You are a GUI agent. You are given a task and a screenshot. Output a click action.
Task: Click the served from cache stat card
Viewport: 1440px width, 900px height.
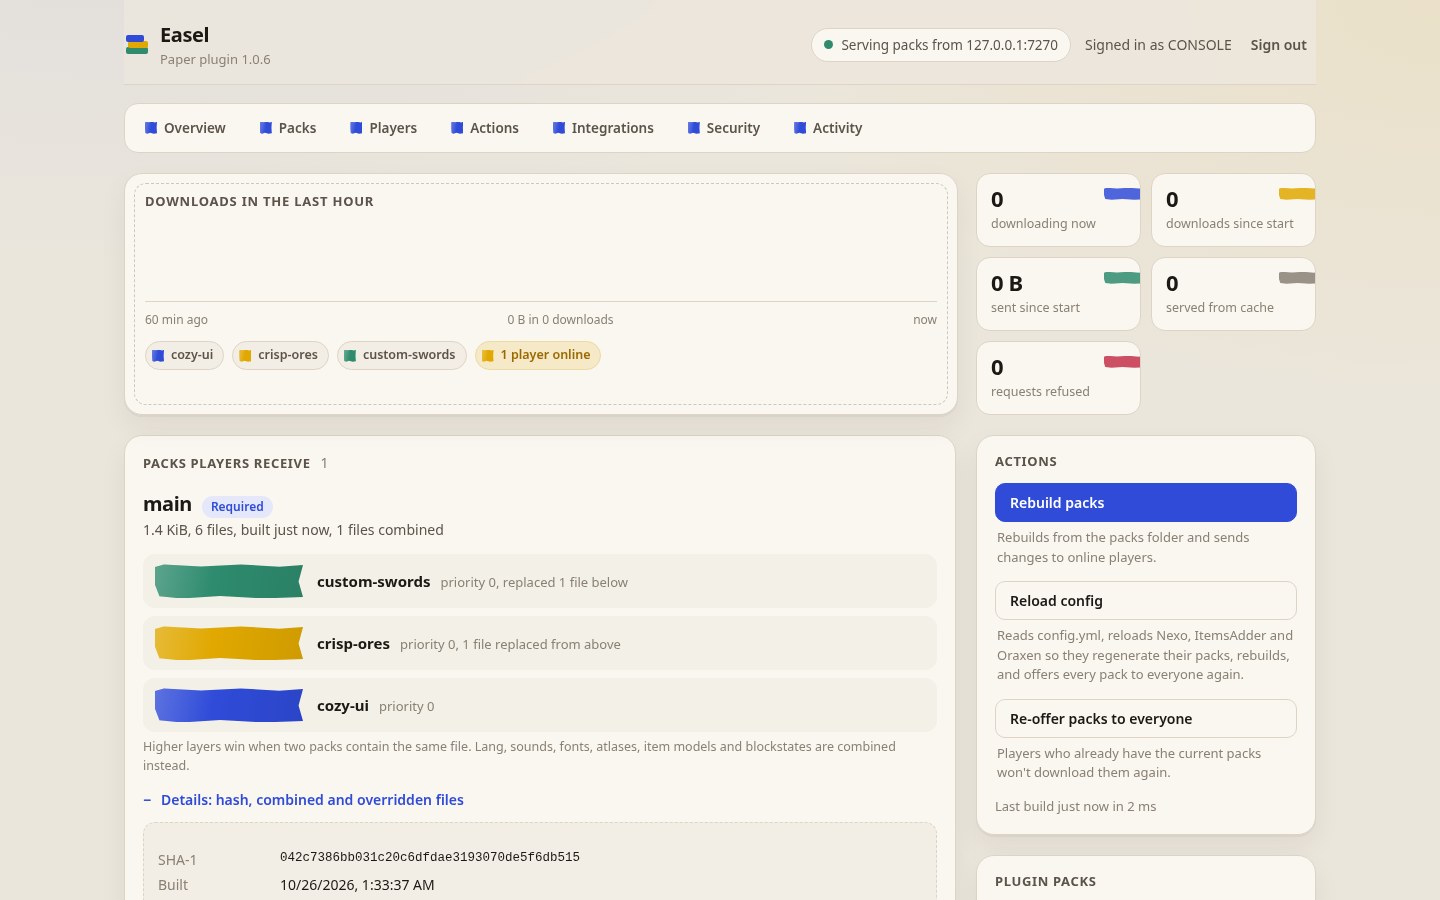(1233, 294)
